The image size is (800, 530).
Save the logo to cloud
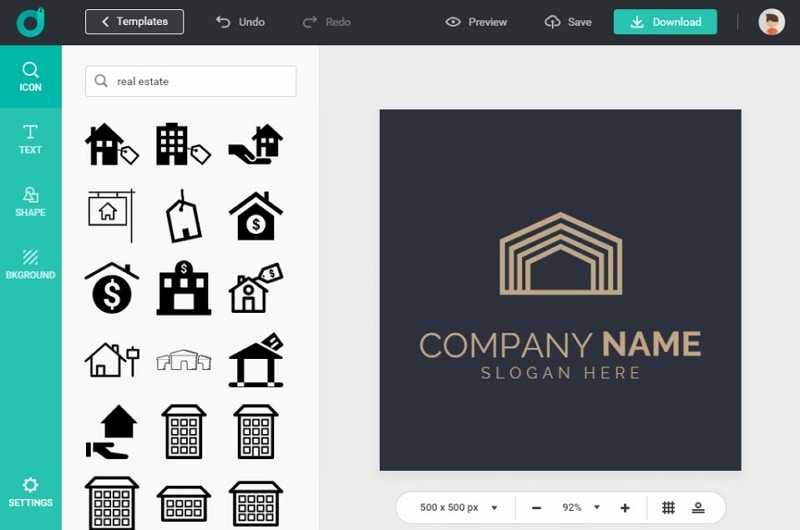(x=568, y=22)
